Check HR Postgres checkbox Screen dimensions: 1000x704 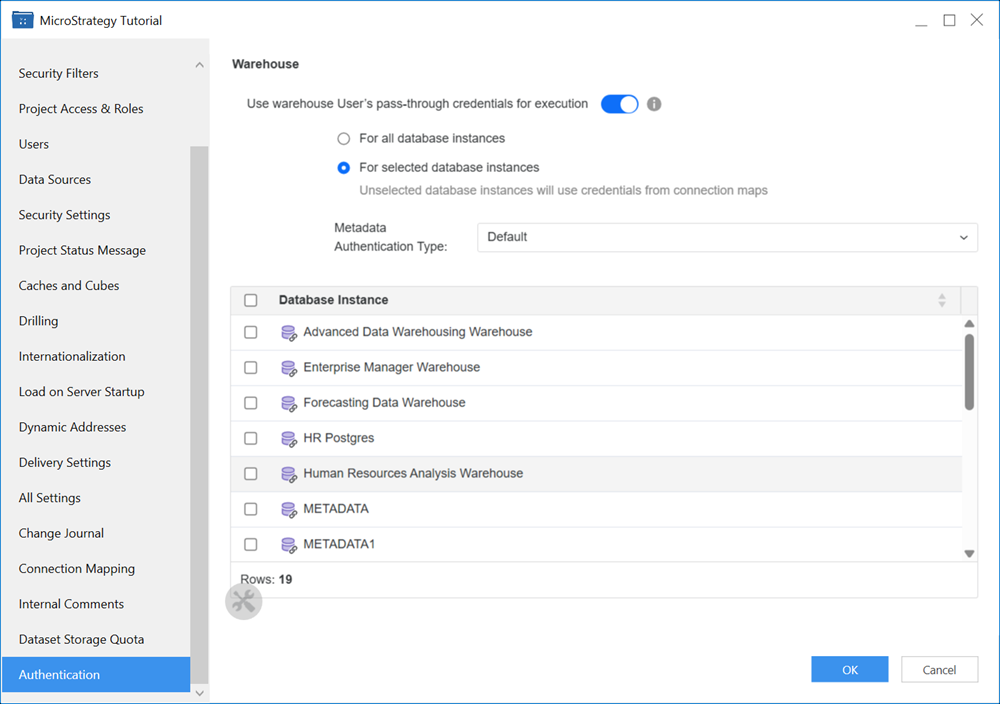251,439
